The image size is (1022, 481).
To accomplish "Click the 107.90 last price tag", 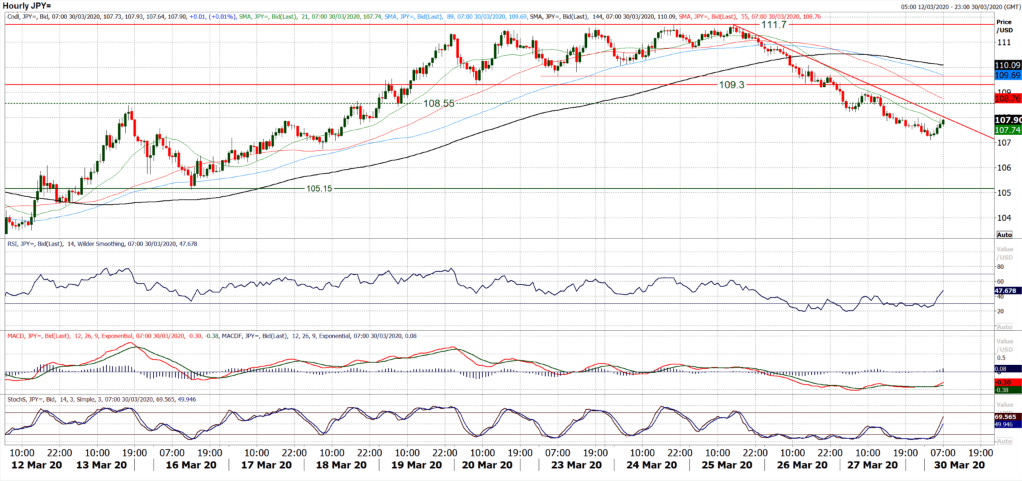I will 1006,120.
